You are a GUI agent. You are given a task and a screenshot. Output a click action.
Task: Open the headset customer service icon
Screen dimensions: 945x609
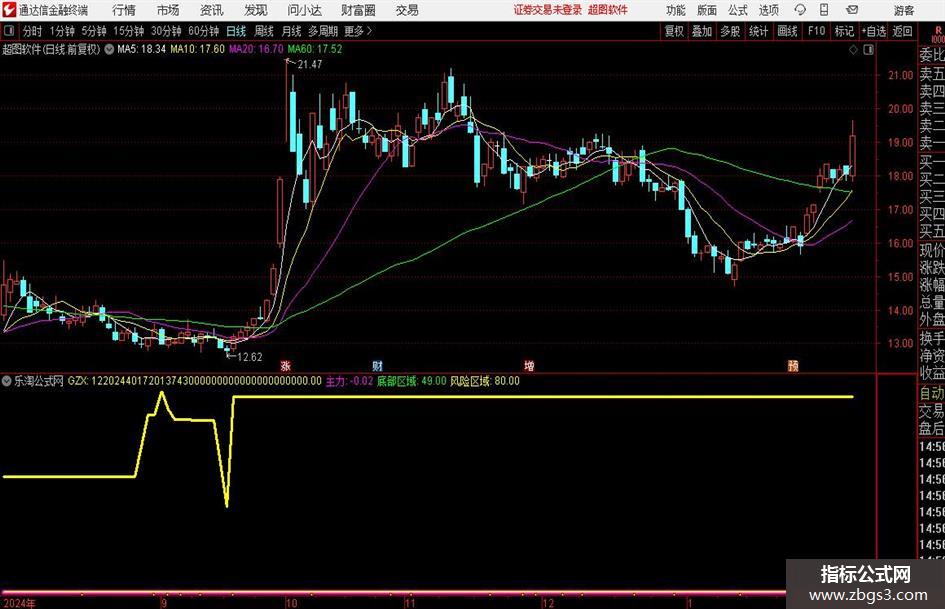(x=800, y=10)
